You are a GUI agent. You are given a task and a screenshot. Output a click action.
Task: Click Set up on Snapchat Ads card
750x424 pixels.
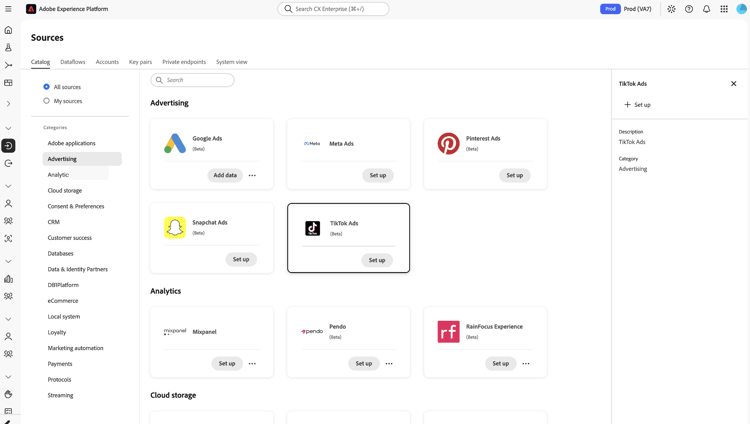pyautogui.click(x=241, y=259)
